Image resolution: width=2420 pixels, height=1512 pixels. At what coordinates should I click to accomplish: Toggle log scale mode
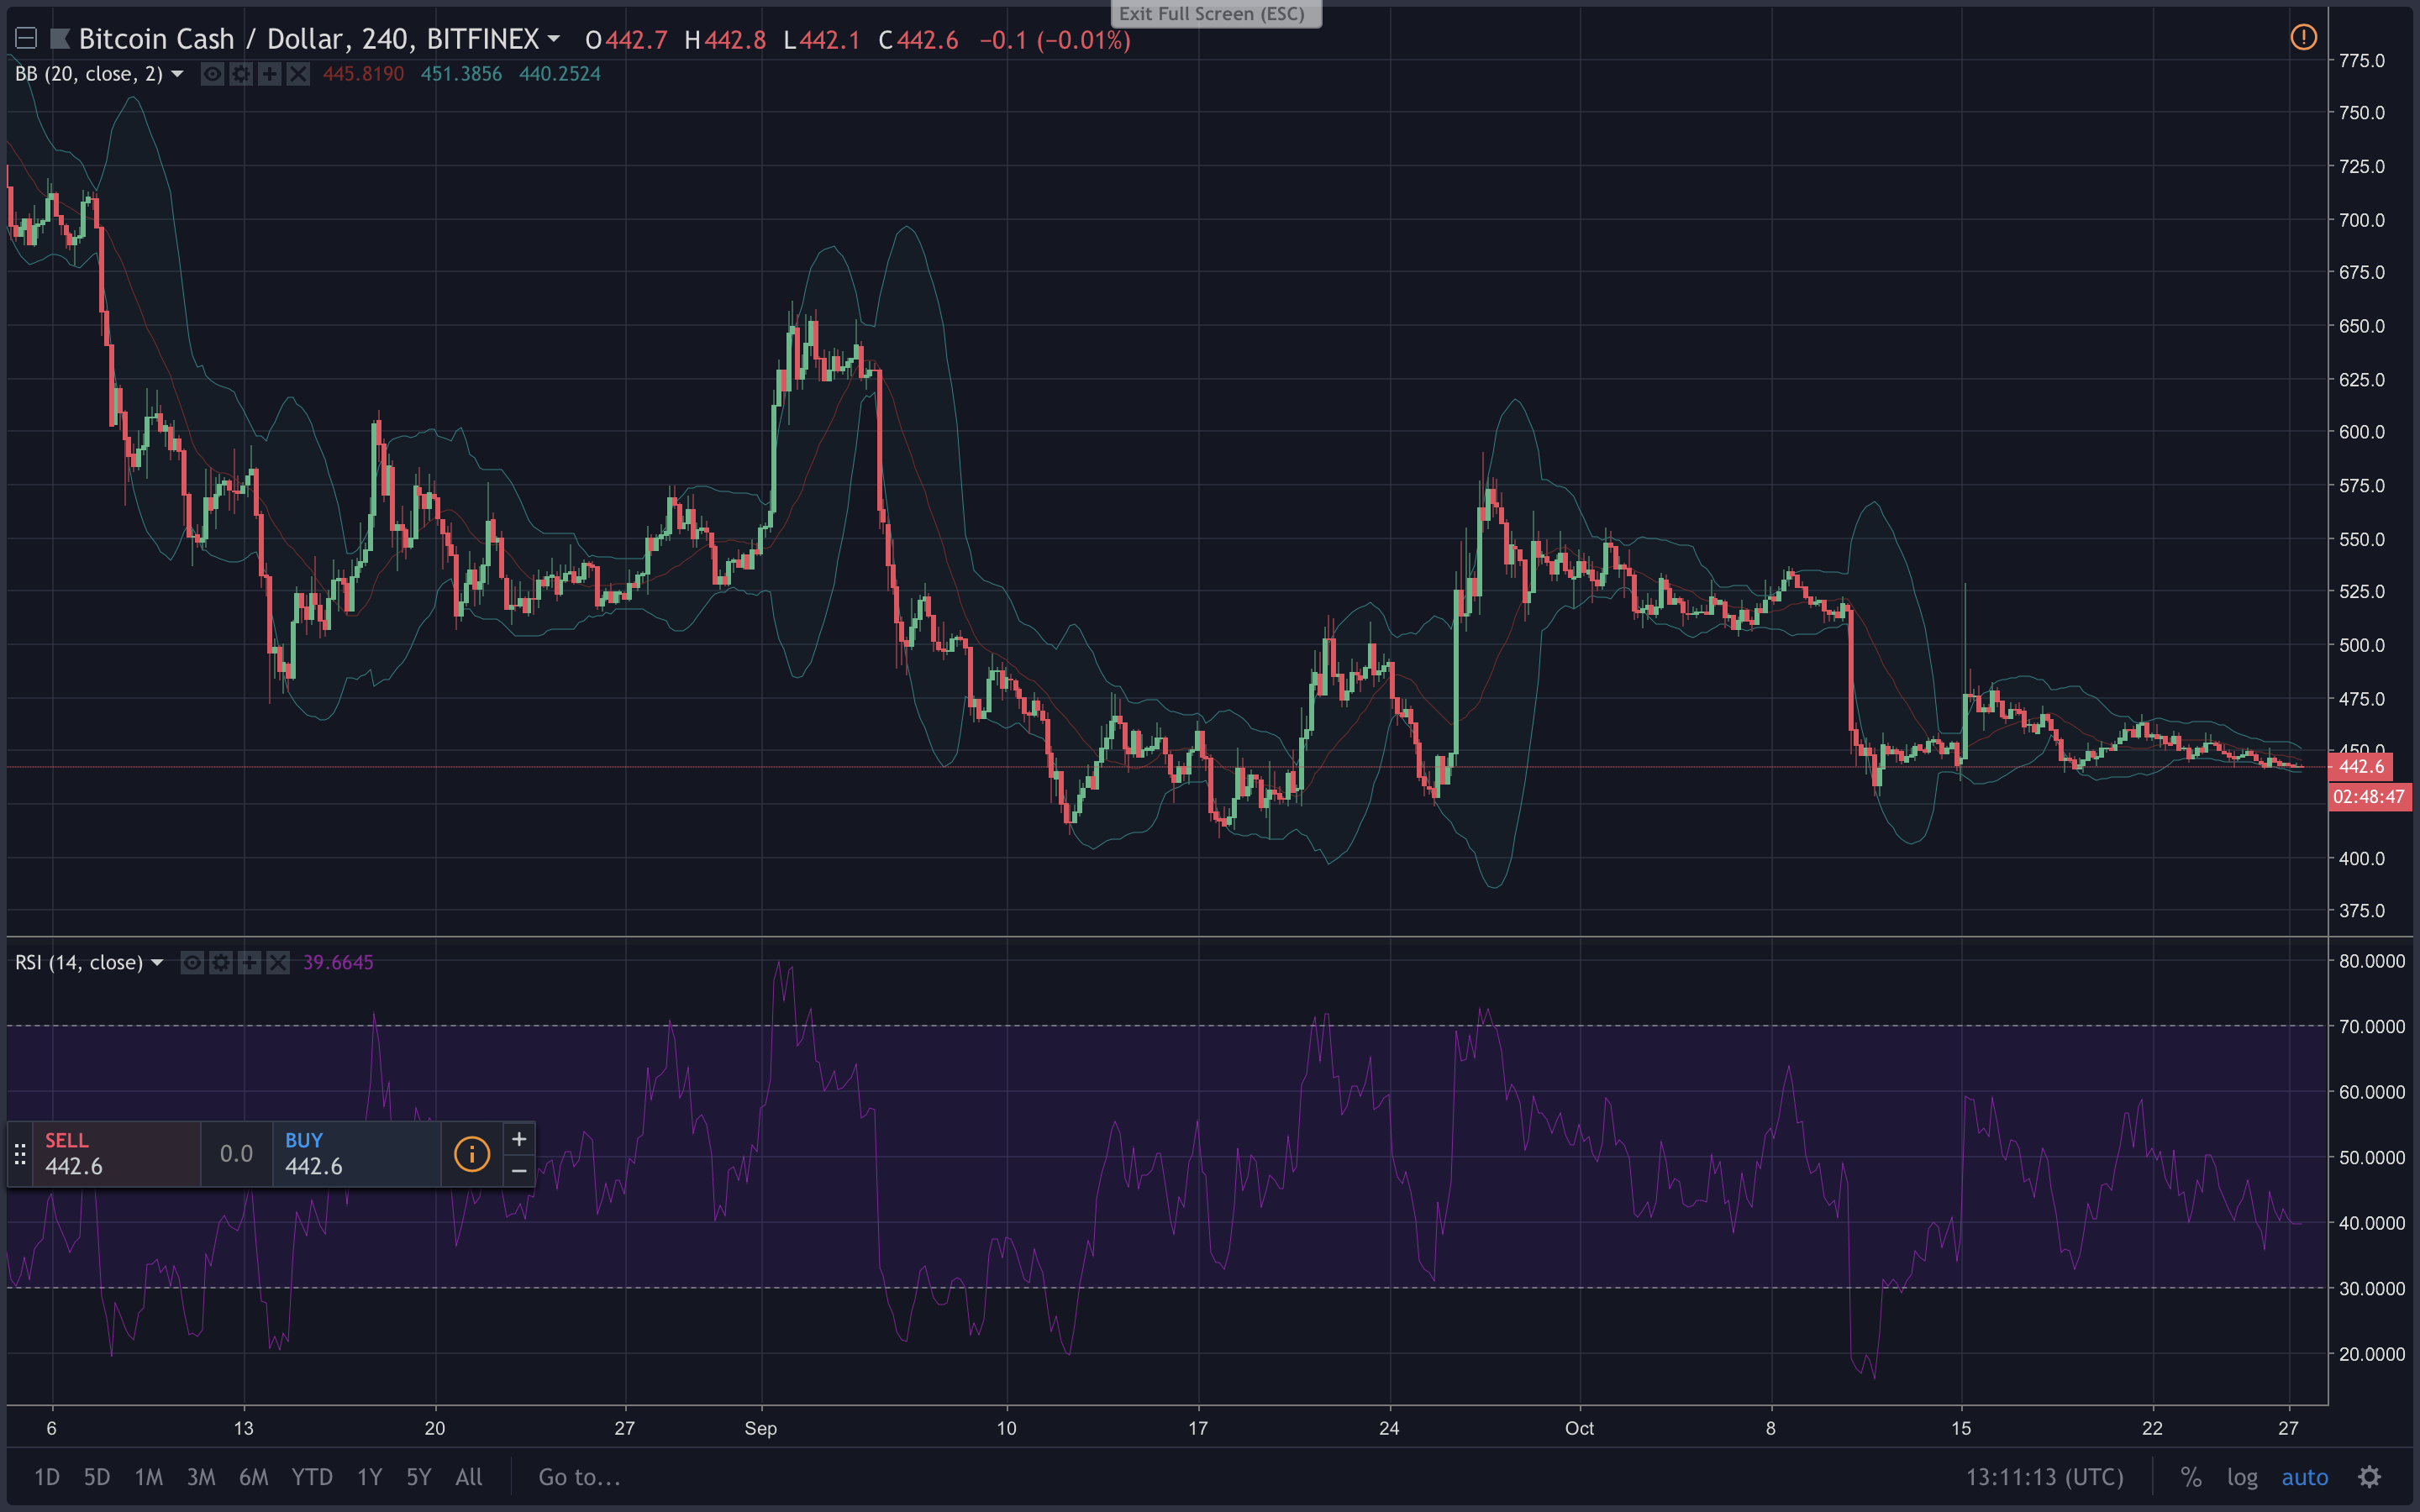pyautogui.click(x=2242, y=1477)
